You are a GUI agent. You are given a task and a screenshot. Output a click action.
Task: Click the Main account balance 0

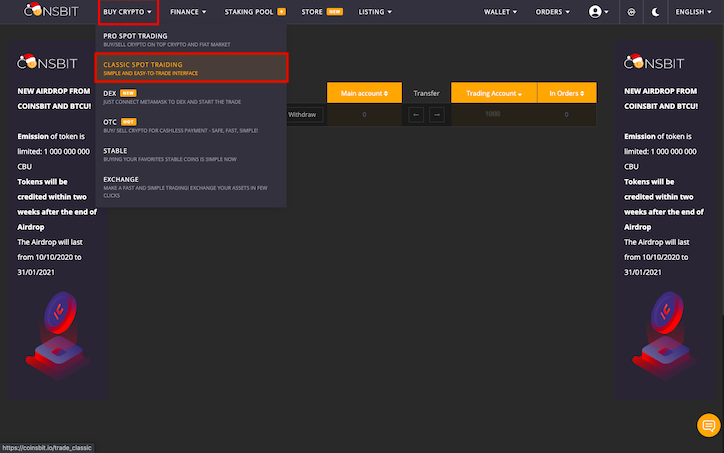coord(364,115)
